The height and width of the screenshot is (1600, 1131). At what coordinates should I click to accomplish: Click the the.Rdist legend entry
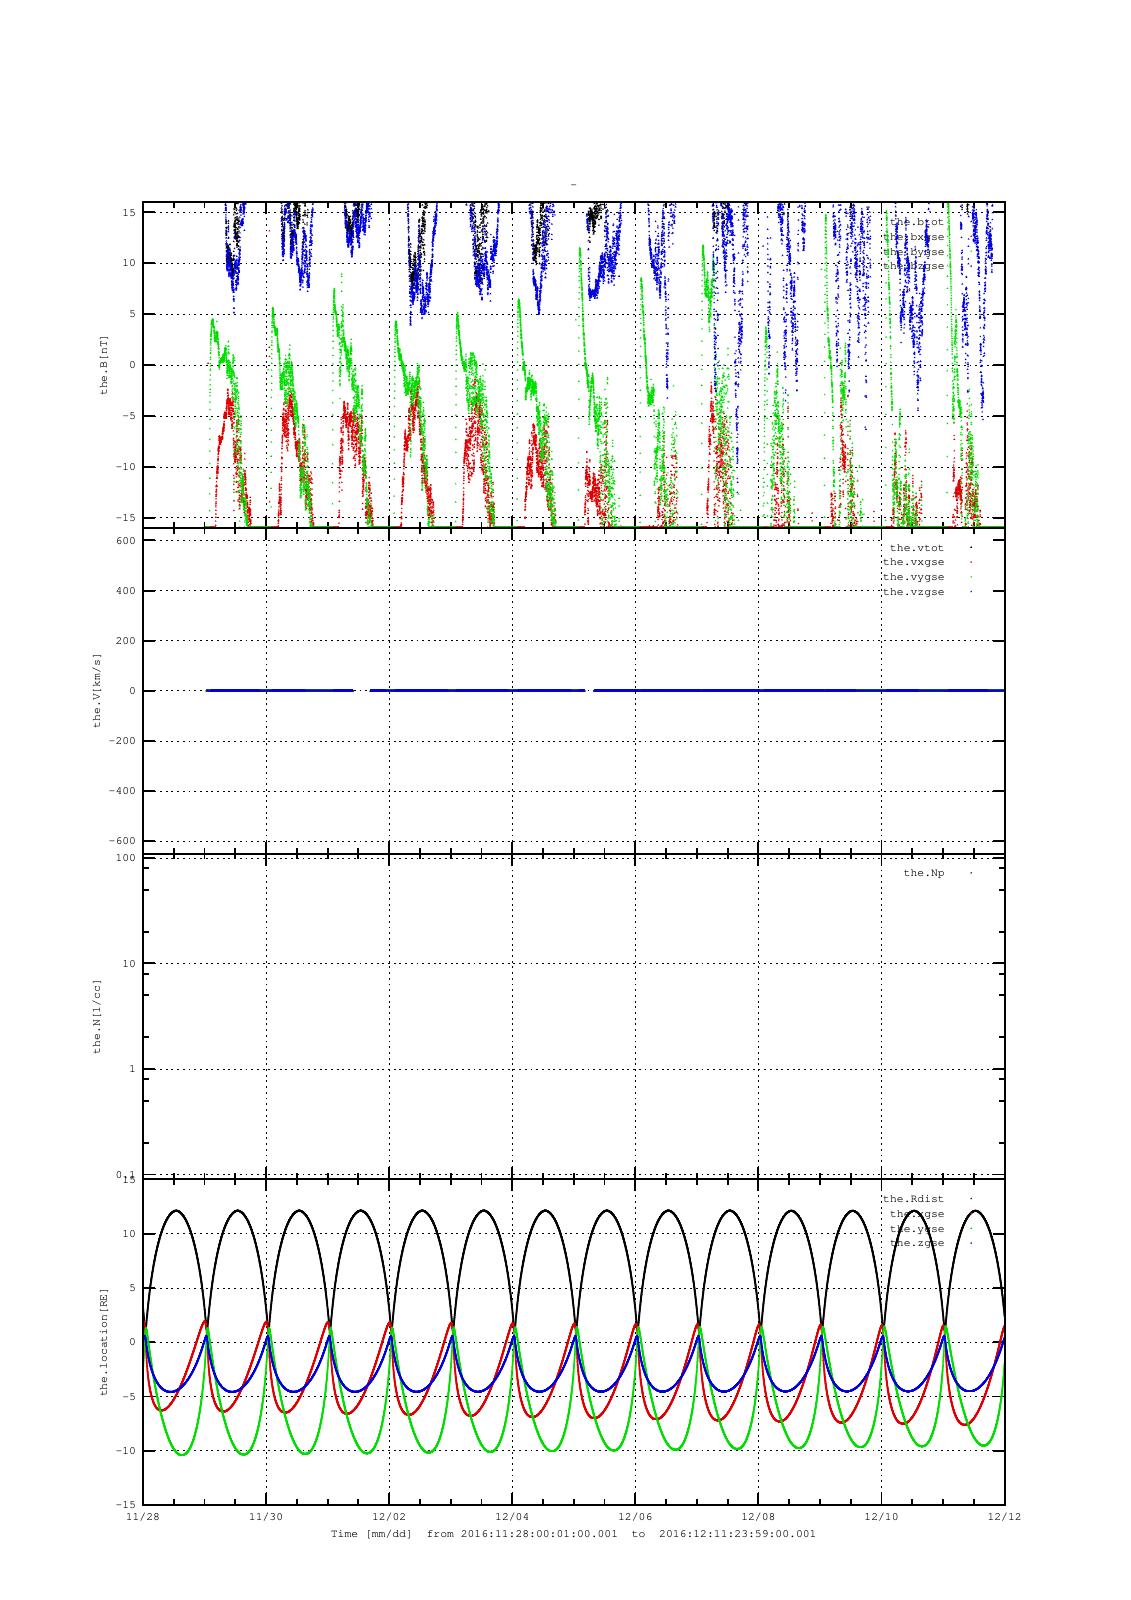click(x=913, y=1199)
